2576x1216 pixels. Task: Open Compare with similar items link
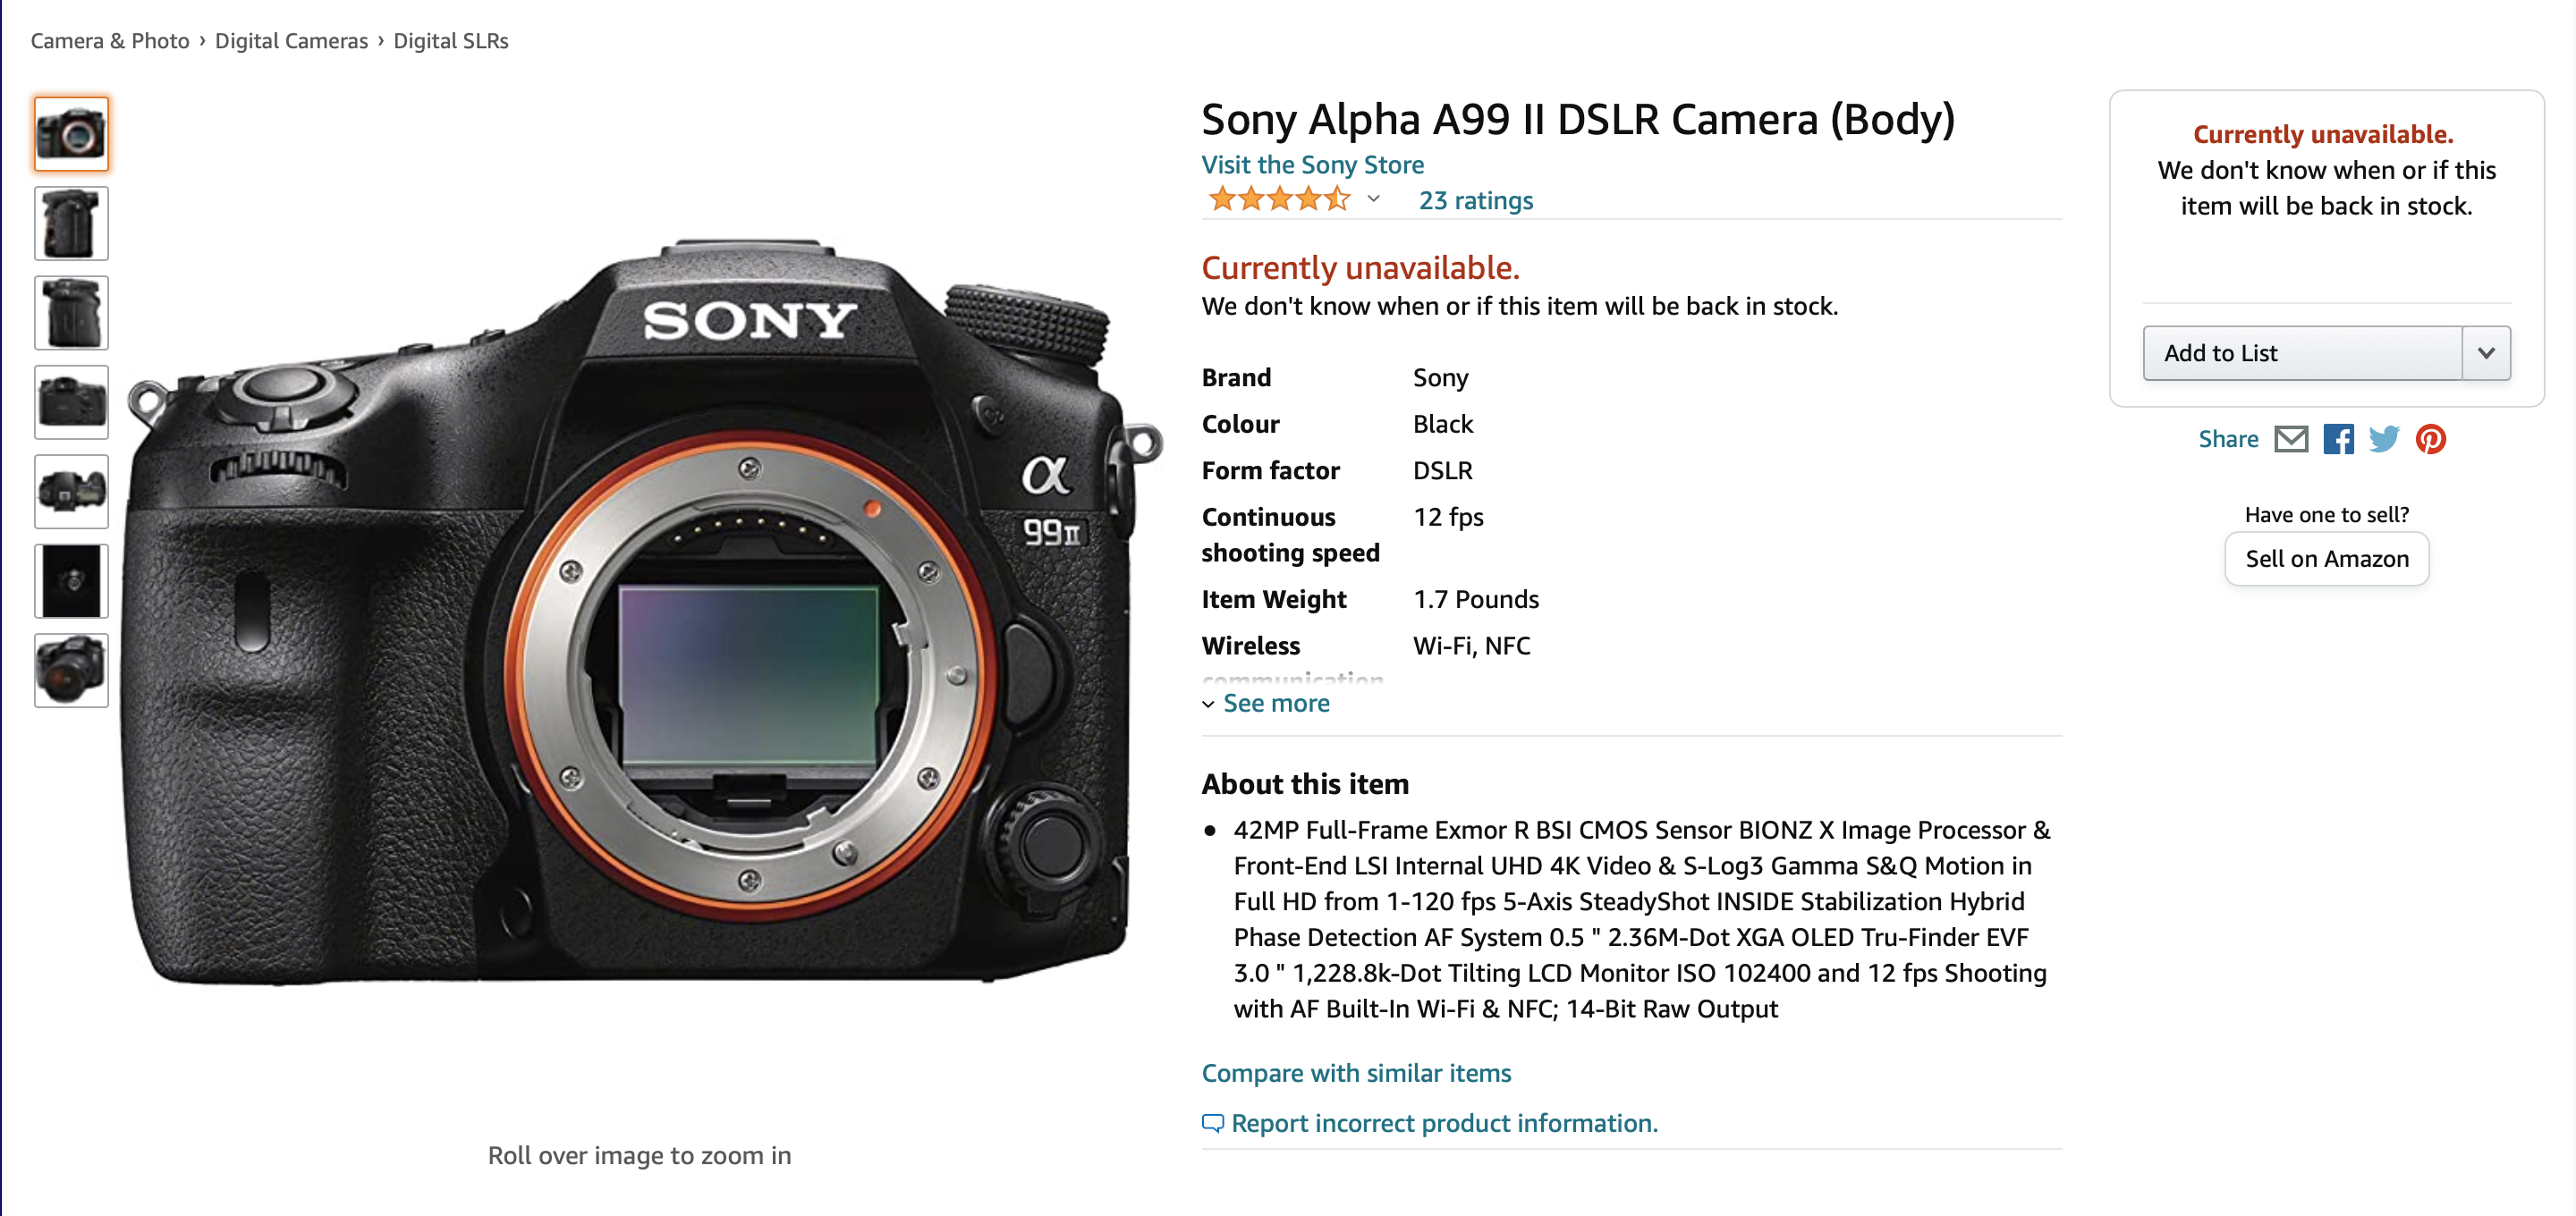pos(1356,1073)
